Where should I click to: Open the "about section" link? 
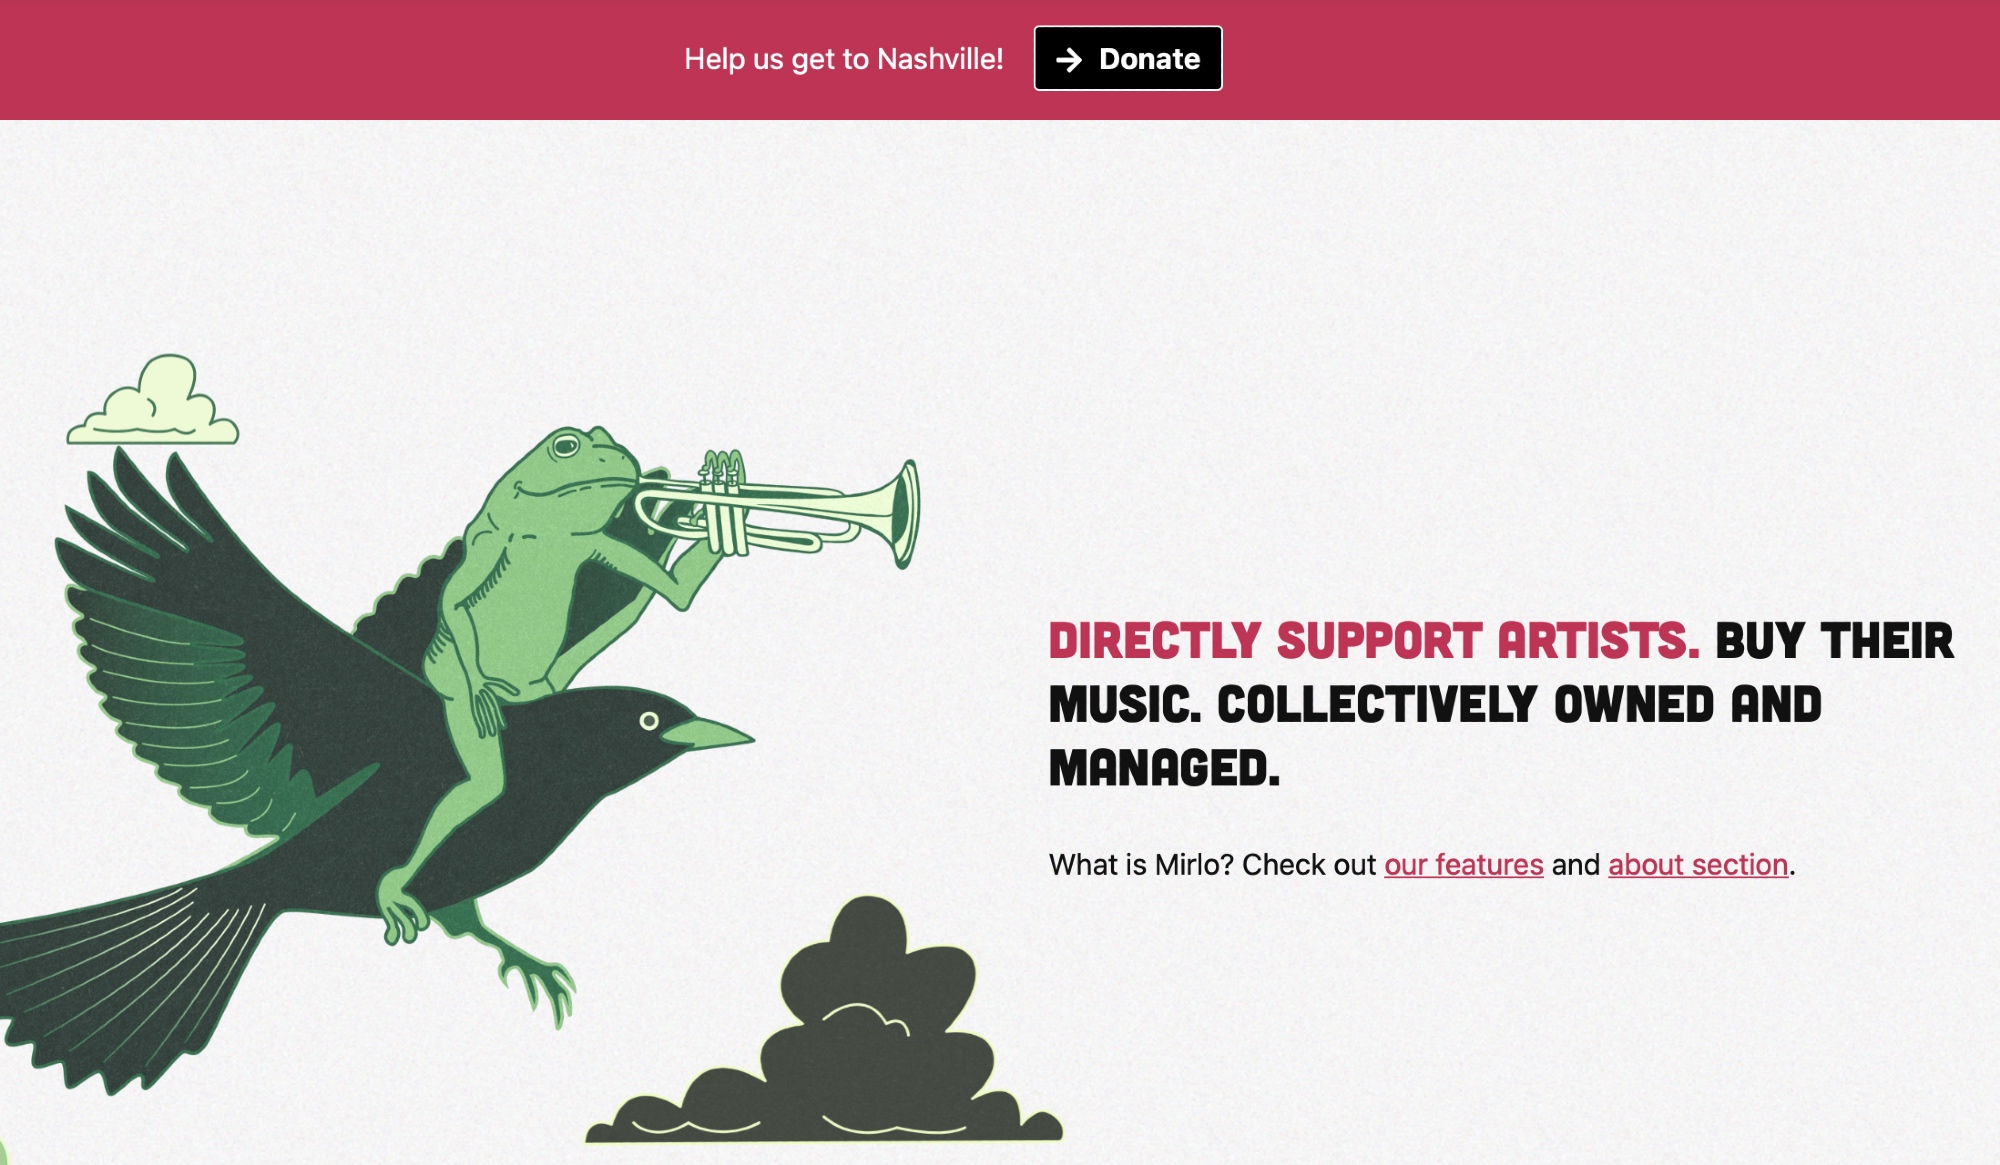pos(1698,865)
